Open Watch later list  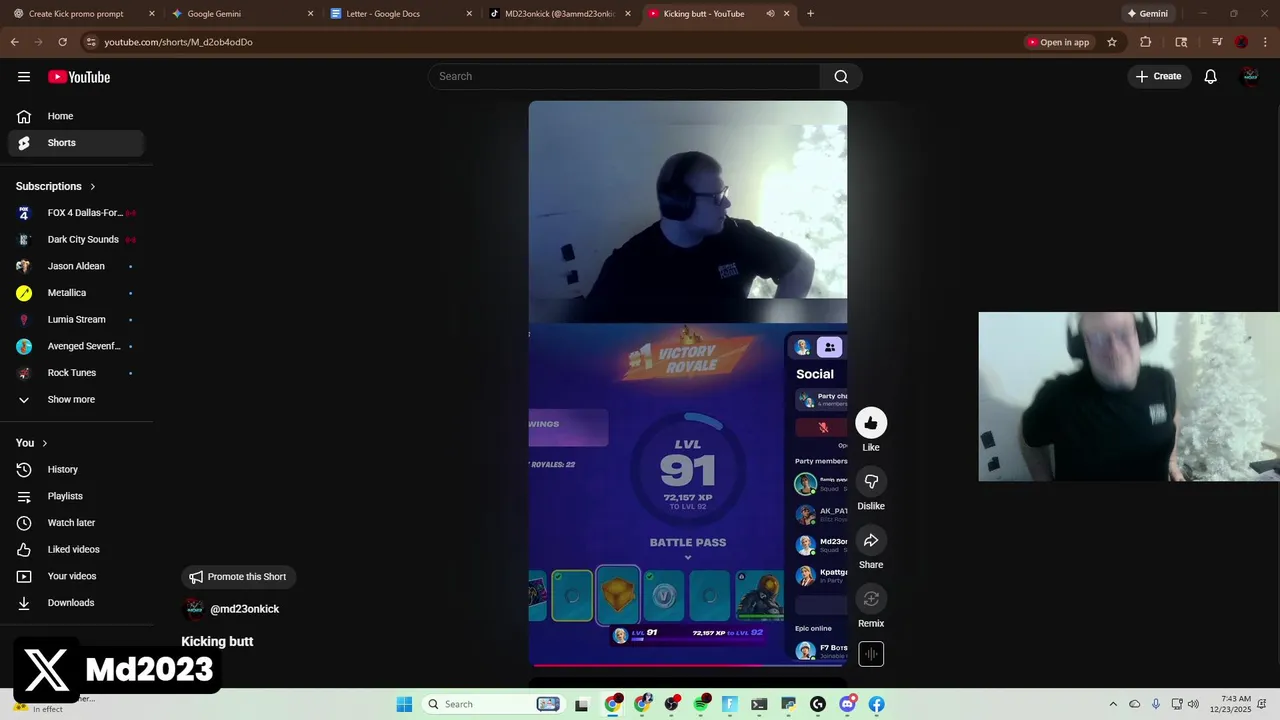point(75,523)
